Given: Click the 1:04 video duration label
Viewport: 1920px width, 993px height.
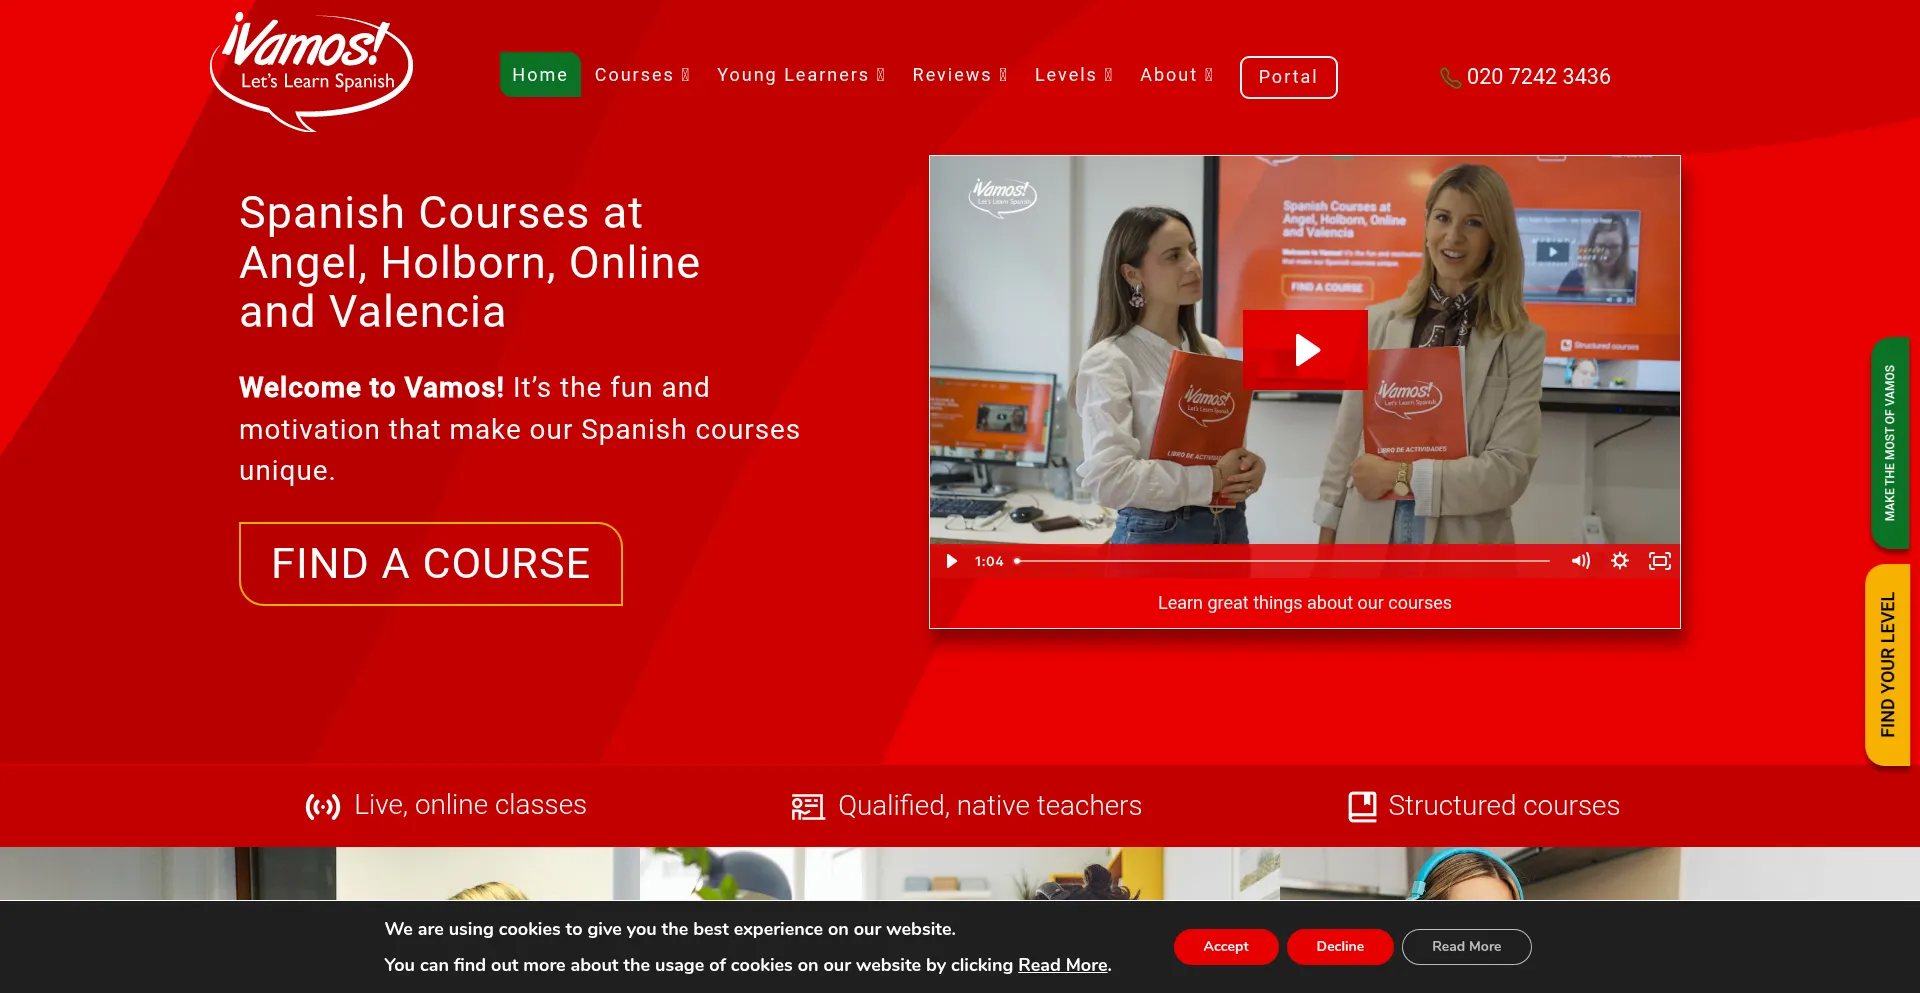Looking at the screenshot, I should coord(989,561).
